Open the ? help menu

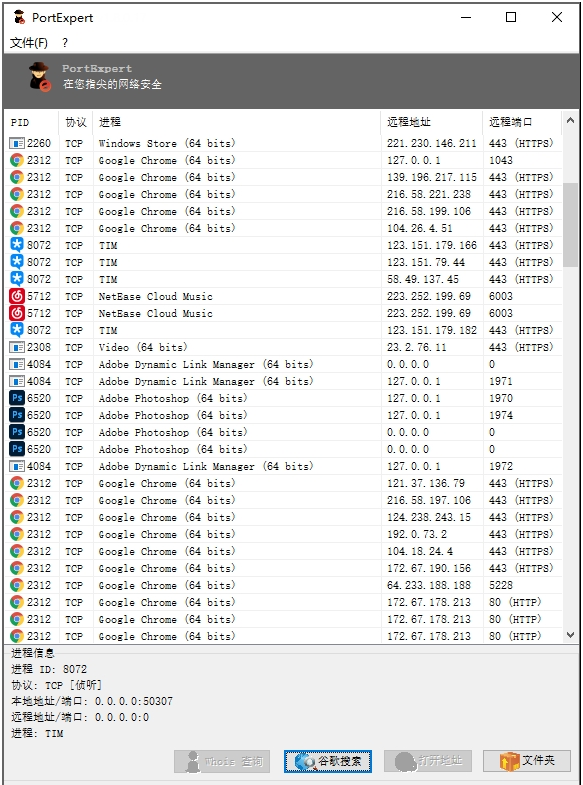coord(65,43)
